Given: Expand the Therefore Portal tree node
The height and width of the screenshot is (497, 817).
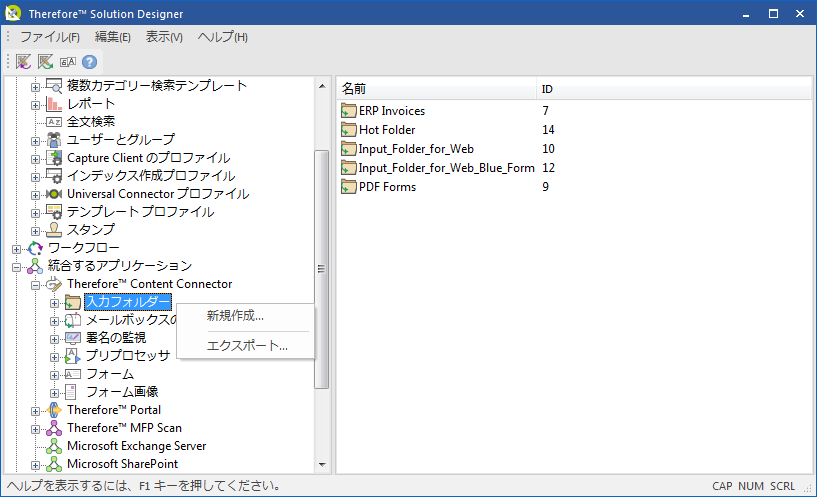Looking at the screenshot, I should (x=35, y=411).
